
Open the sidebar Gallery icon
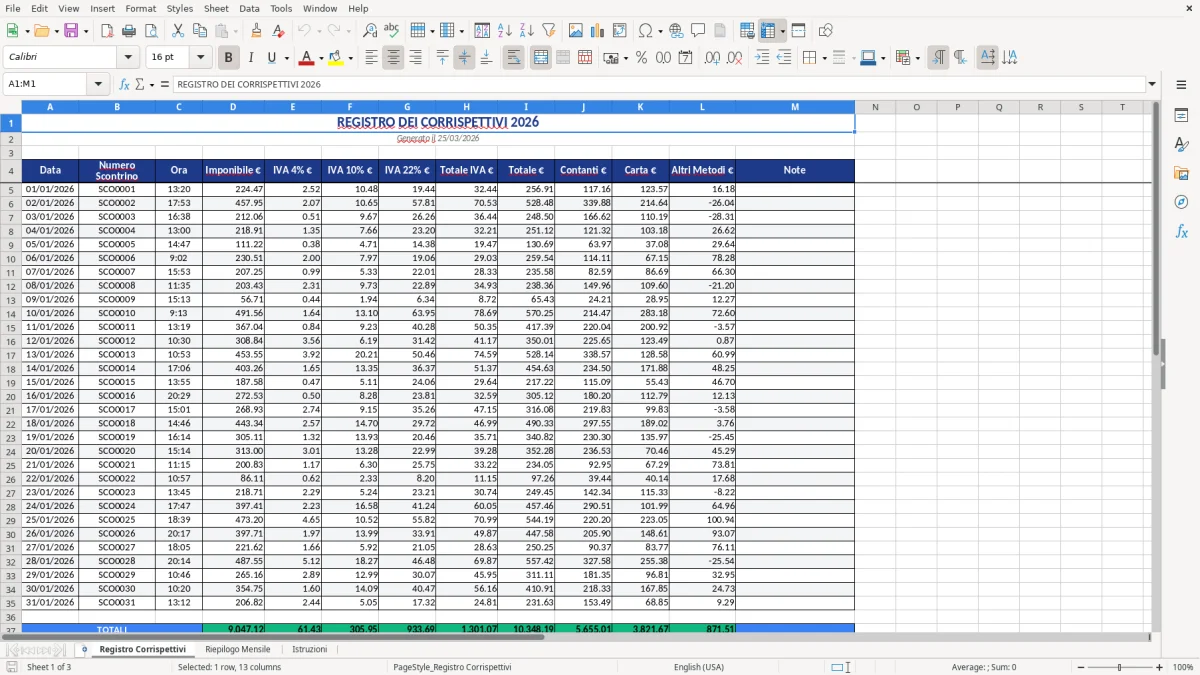[1181, 173]
